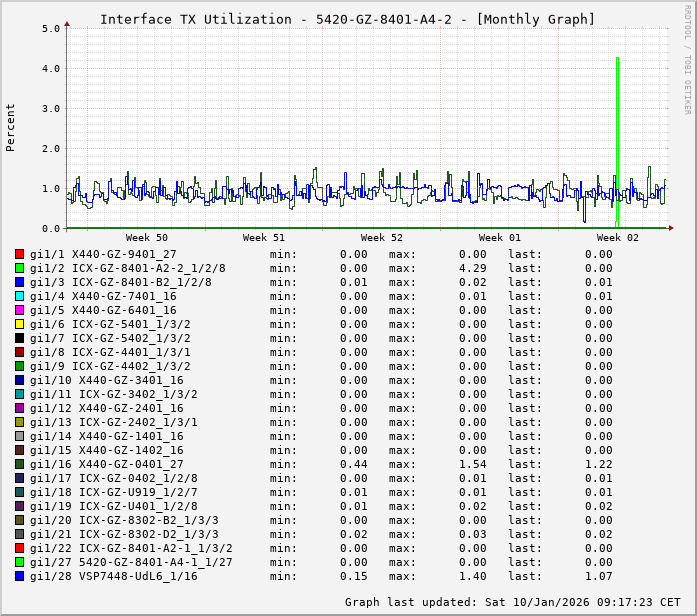The image size is (697, 616).
Task: Click the Week 50 axis label
Action: point(146,238)
